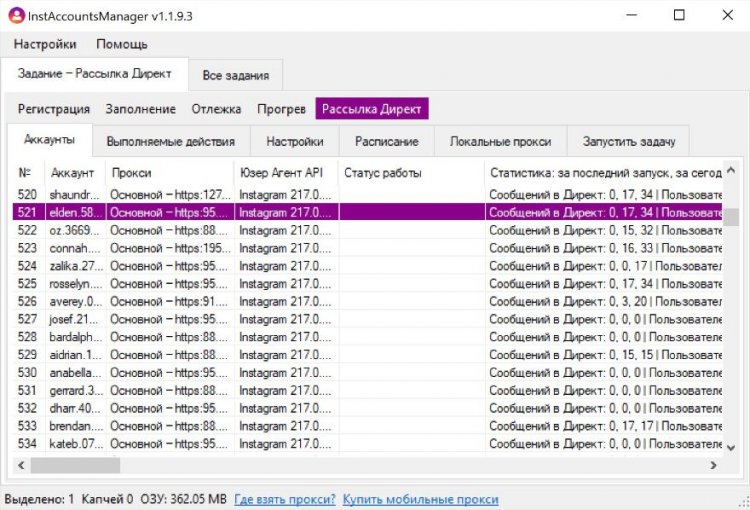Go to the Запустить задачу tab
The height and width of the screenshot is (510, 750).
pyautogui.click(x=629, y=142)
